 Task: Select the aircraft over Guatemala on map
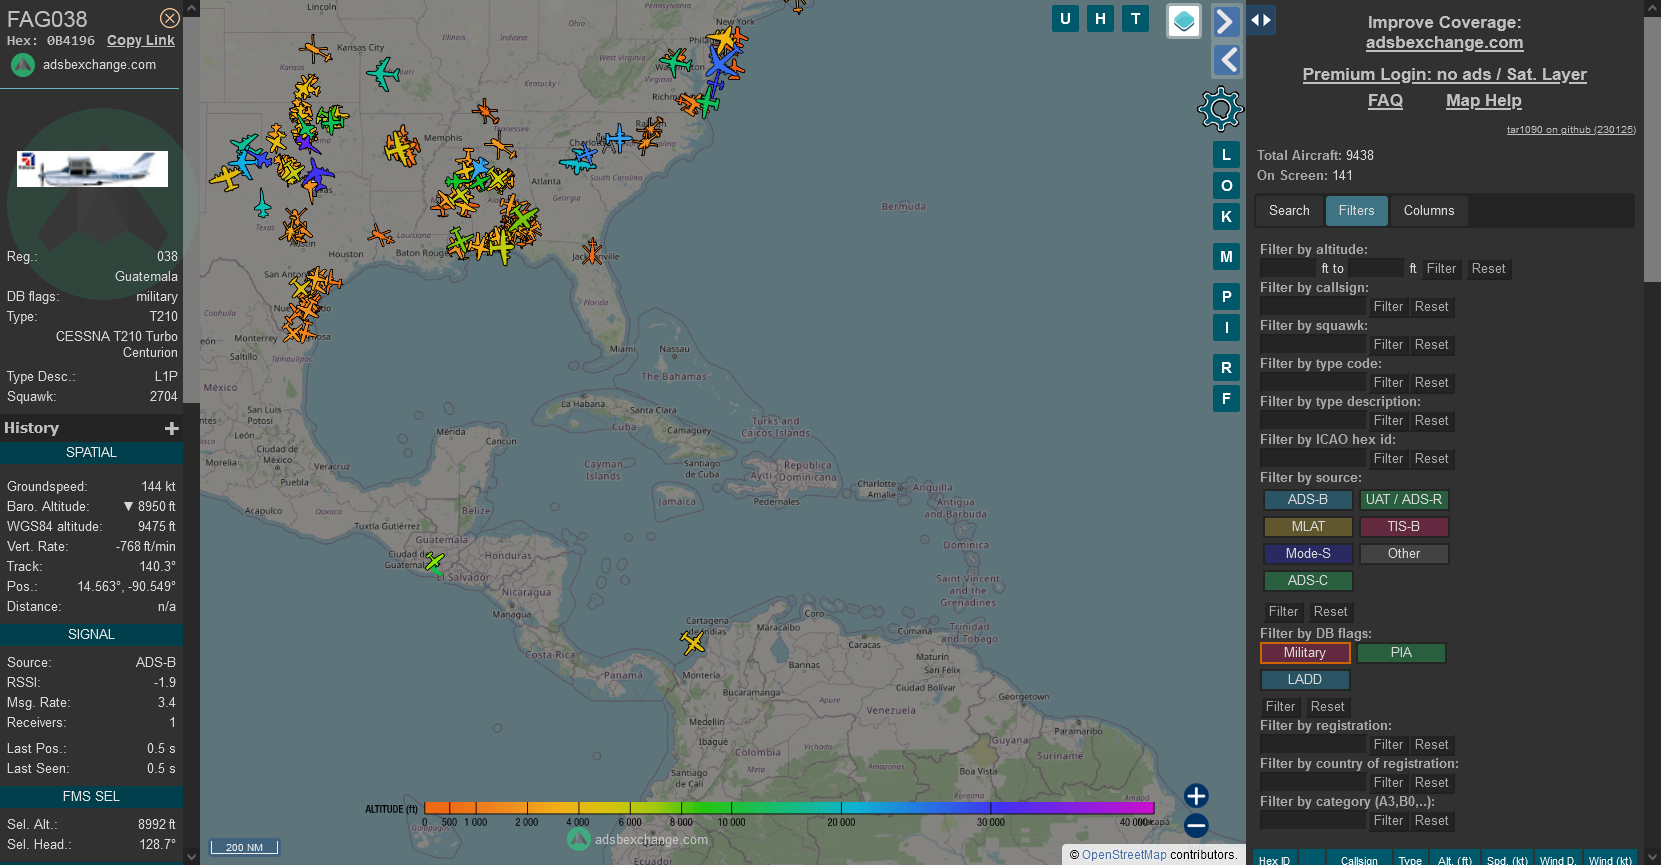pos(433,563)
